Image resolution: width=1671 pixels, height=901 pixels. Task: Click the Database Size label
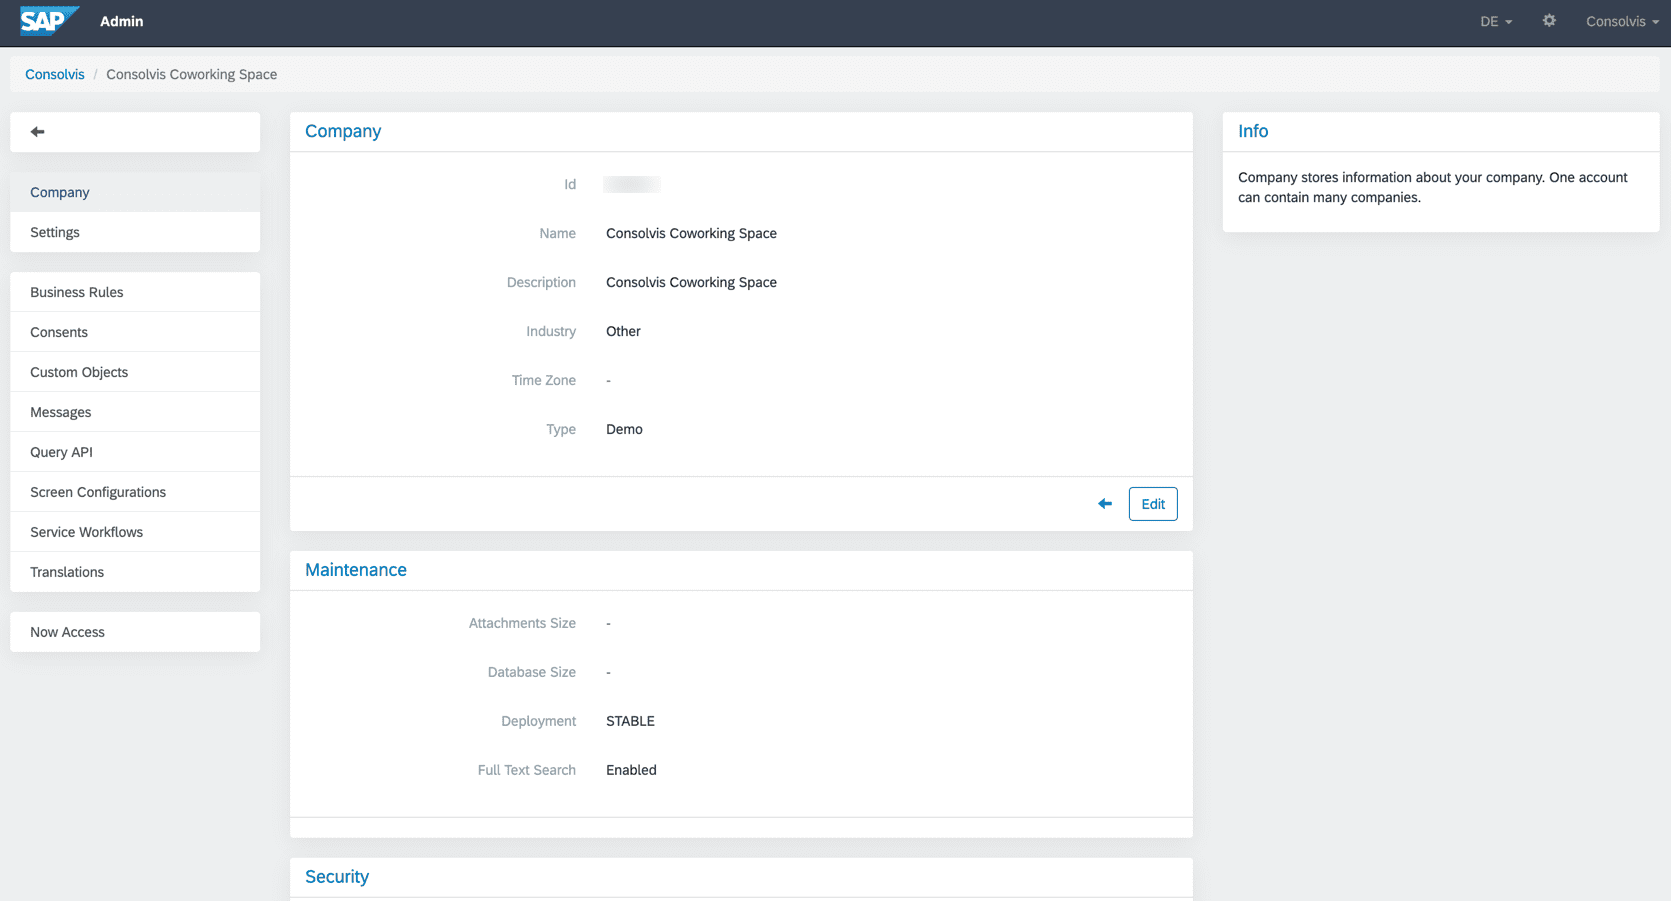coord(532,672)
